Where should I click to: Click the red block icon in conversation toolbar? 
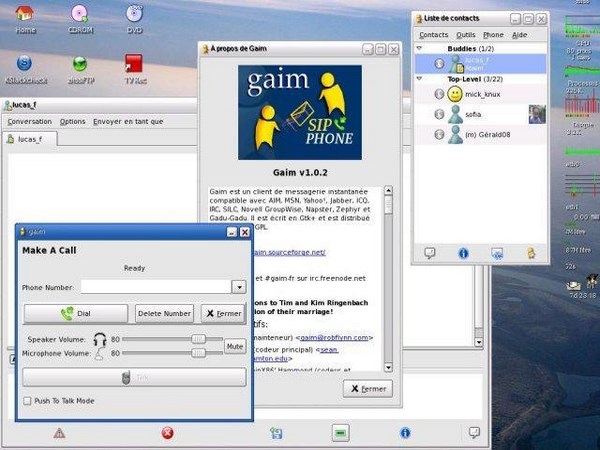coord(167,433)
